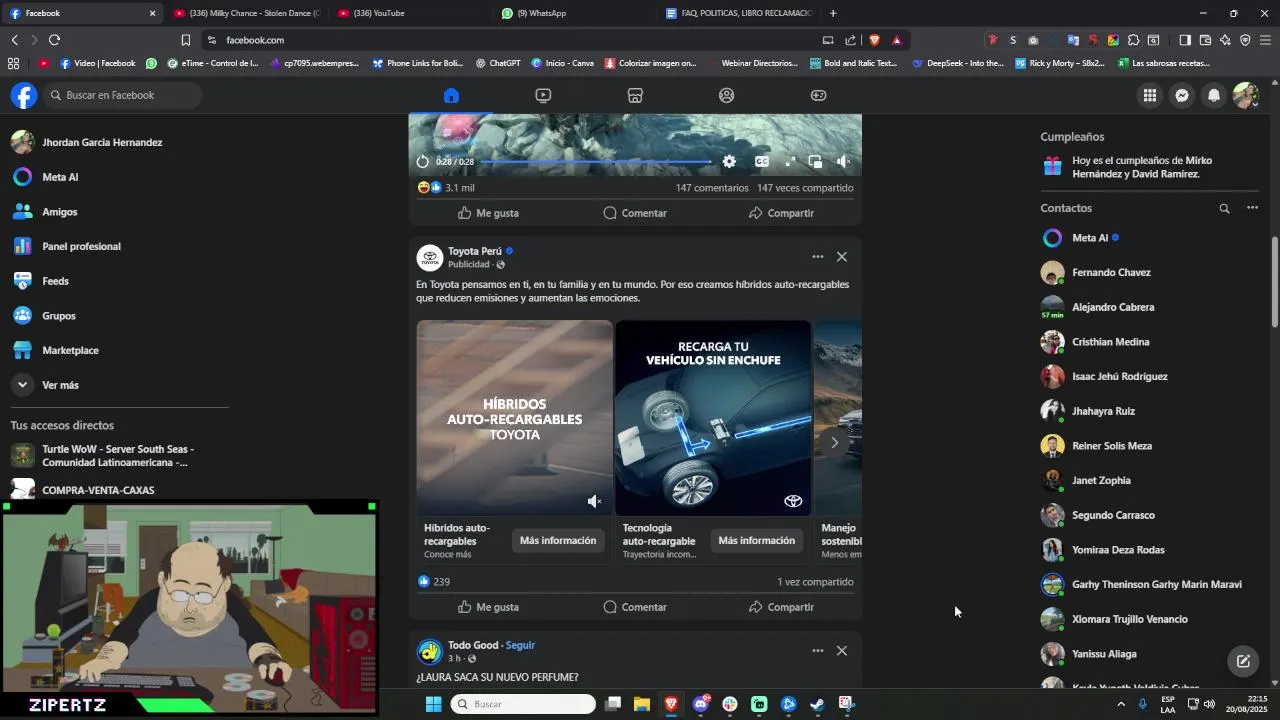Search contacts with magnifier icon

1224,208
